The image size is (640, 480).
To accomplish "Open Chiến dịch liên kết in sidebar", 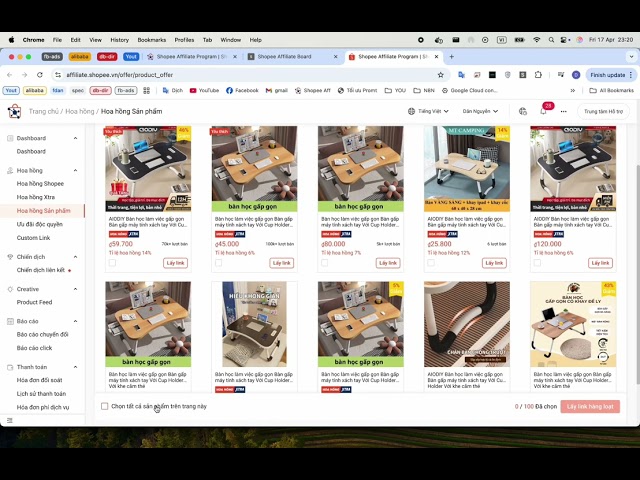I will (41, 270).
